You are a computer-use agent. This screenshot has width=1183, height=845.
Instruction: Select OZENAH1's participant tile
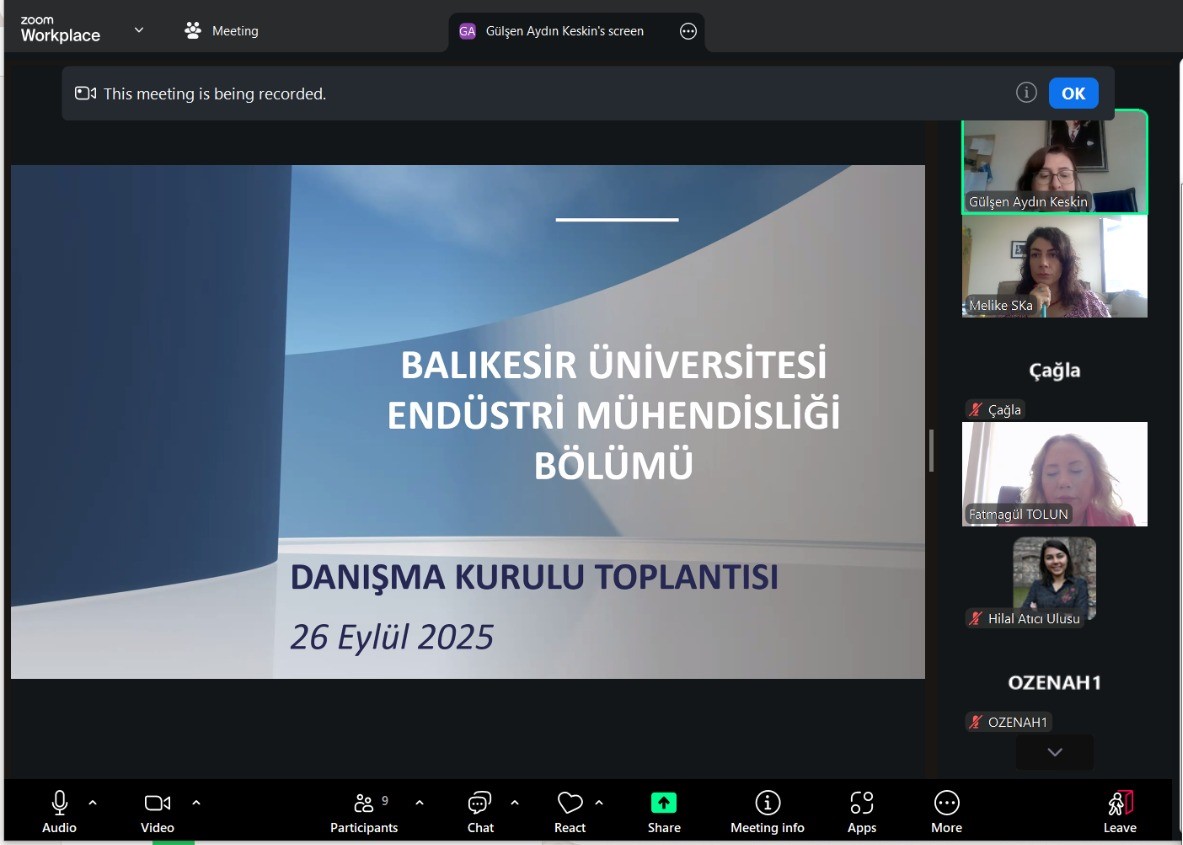(1054, 683)
